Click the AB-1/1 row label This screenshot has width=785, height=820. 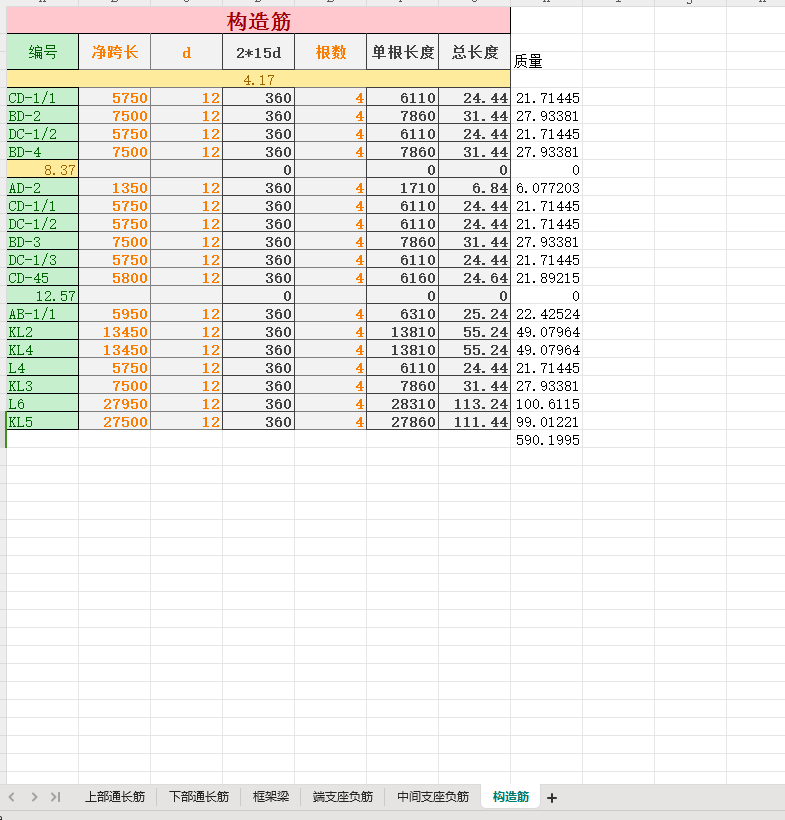[x=42, y=314]
